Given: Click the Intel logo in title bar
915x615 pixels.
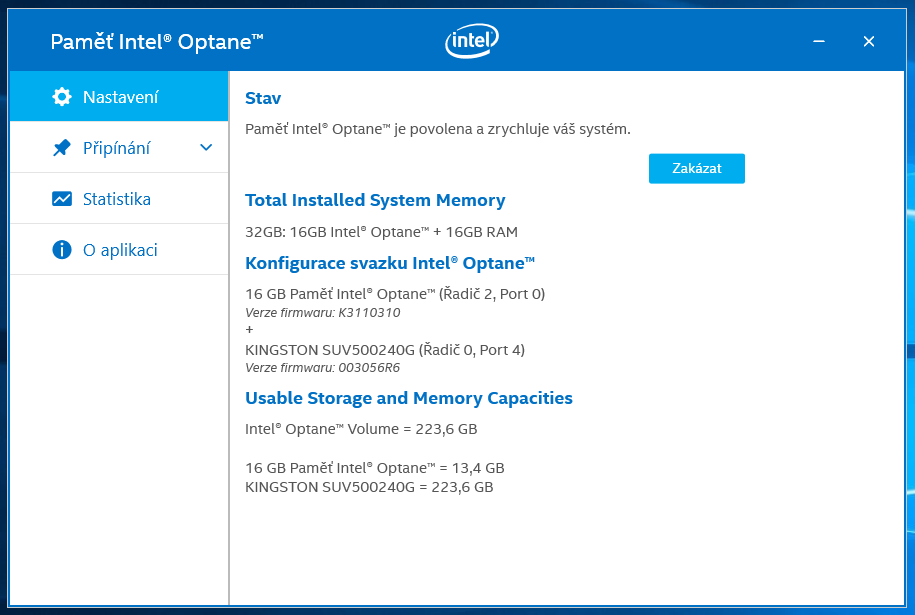Looking at the screenshot, I should coord(471,41).
